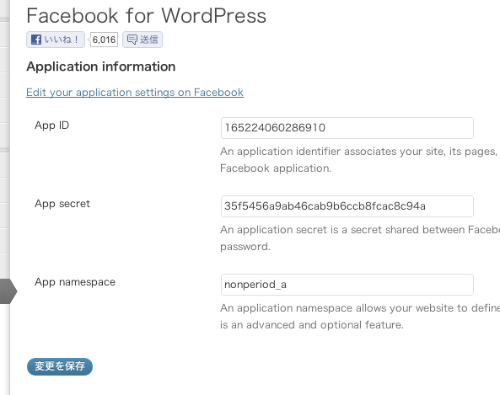Viewport: 500px width, 395px height.
Task: Open Edit your application settings on Facebook
Action: [x=135, y=92]
